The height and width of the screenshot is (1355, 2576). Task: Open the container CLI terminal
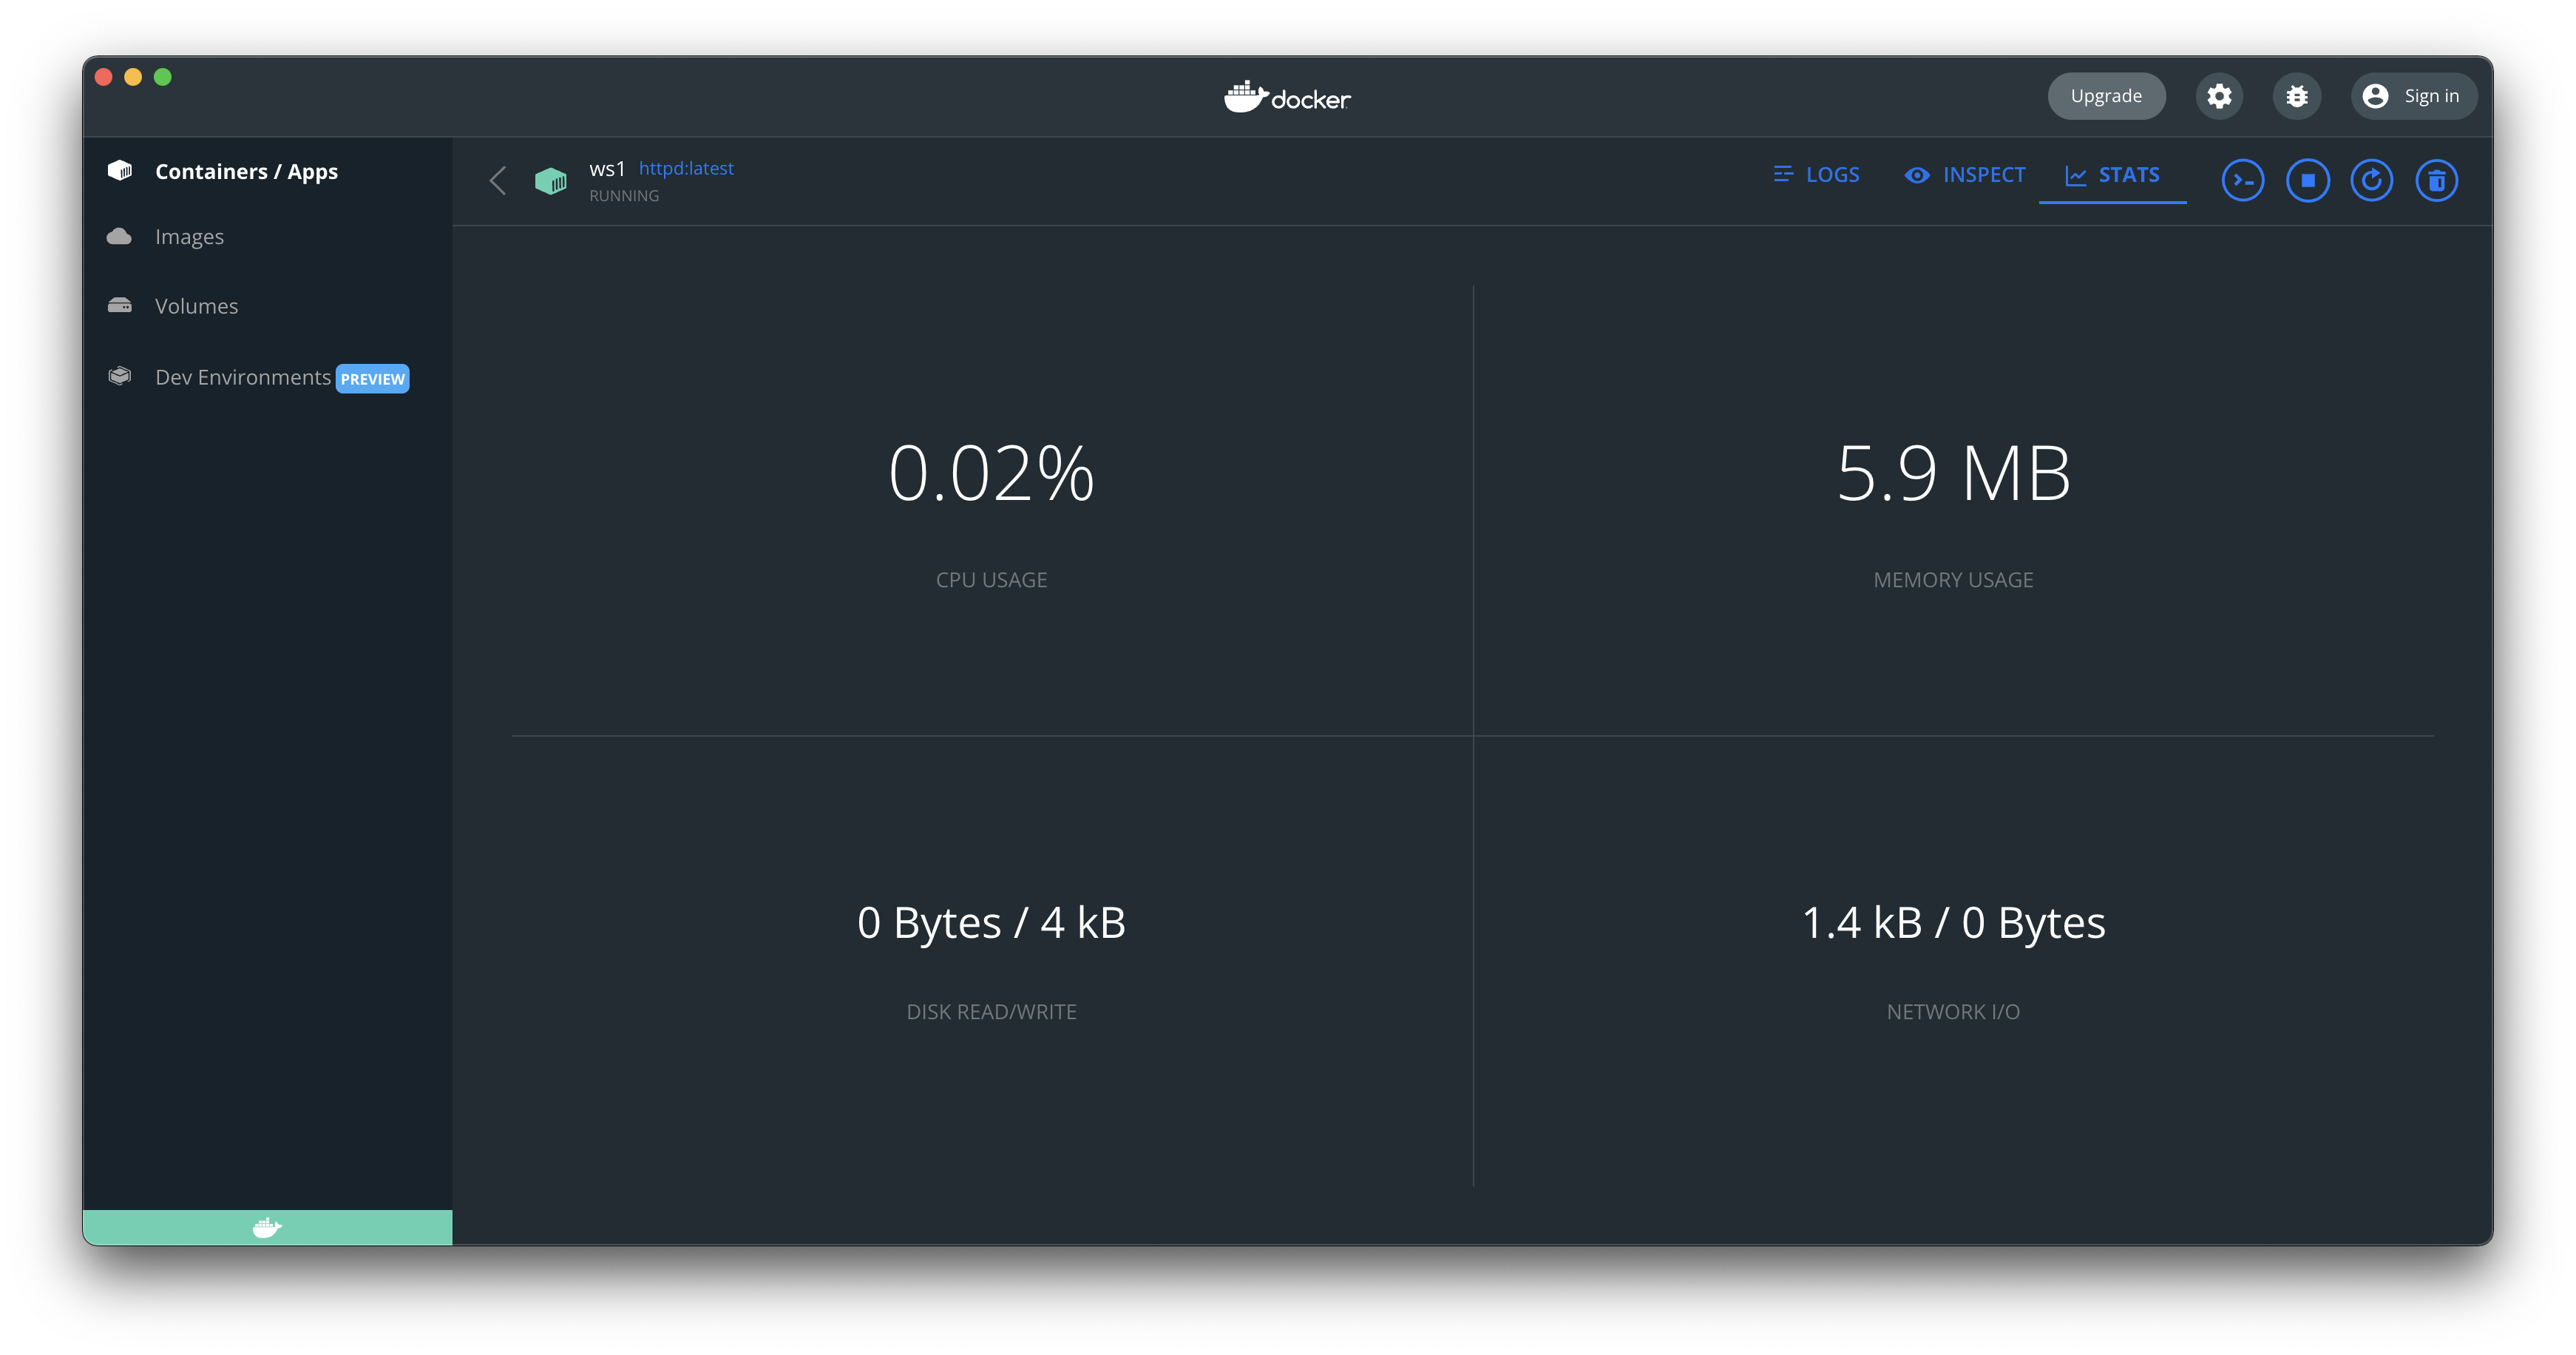point(2242,181)
